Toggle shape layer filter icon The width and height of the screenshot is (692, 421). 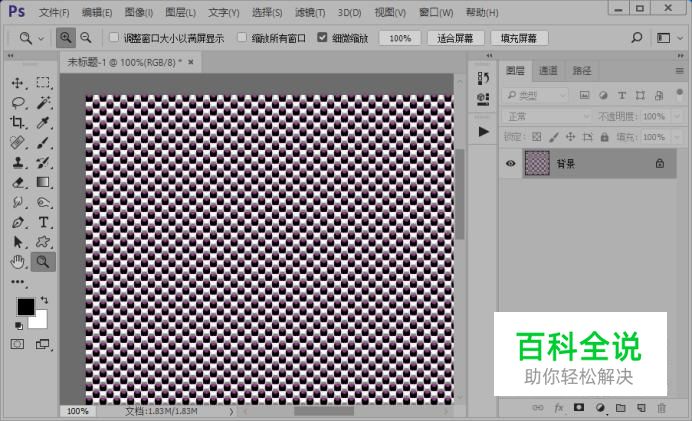pyautogui.click(x=640, y=95)
